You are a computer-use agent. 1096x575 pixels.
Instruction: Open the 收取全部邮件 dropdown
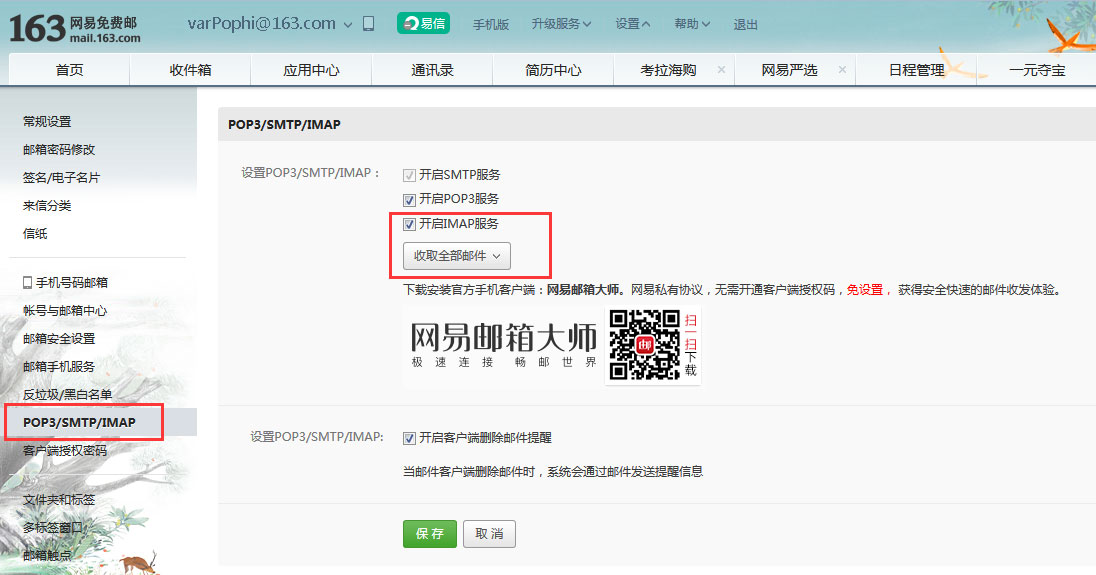tap(457, 256)
